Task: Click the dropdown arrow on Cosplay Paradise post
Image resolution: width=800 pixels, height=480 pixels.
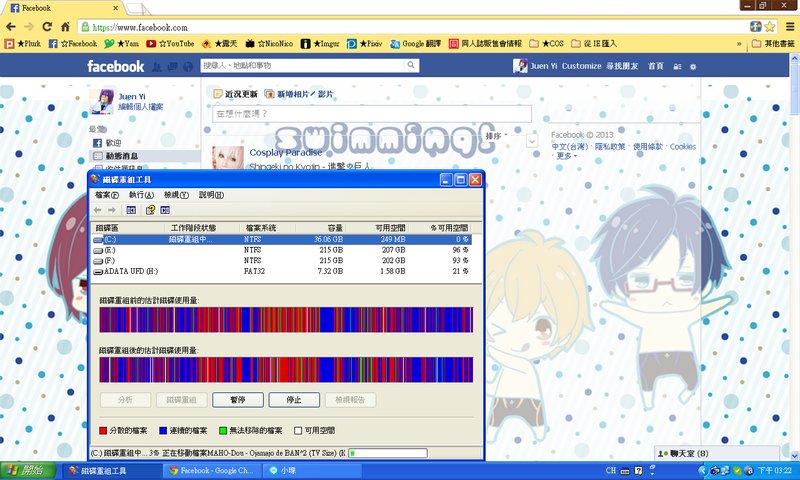Action: [532, 141]
